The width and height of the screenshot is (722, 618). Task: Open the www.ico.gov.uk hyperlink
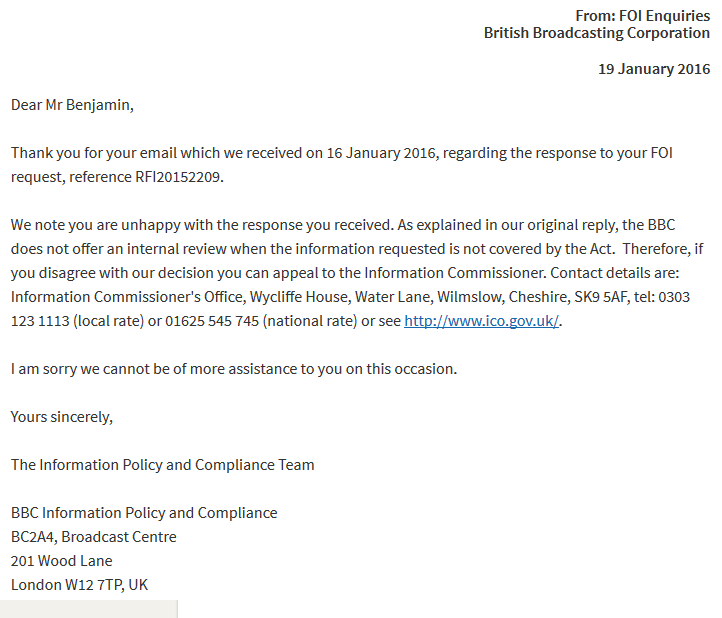pyautogui.click(x=481, y=321)
